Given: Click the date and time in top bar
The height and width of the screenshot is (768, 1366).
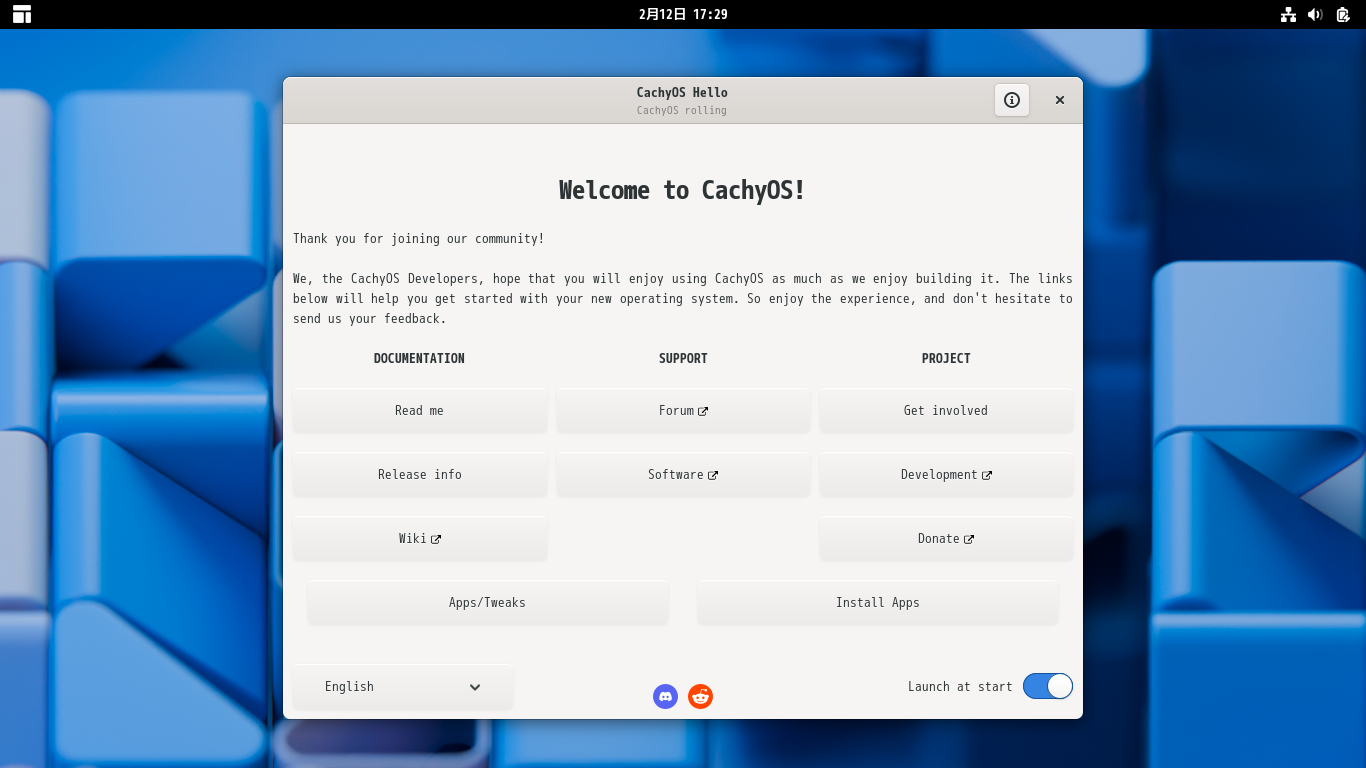Looking at the screenshot, I should pos(683,14).
